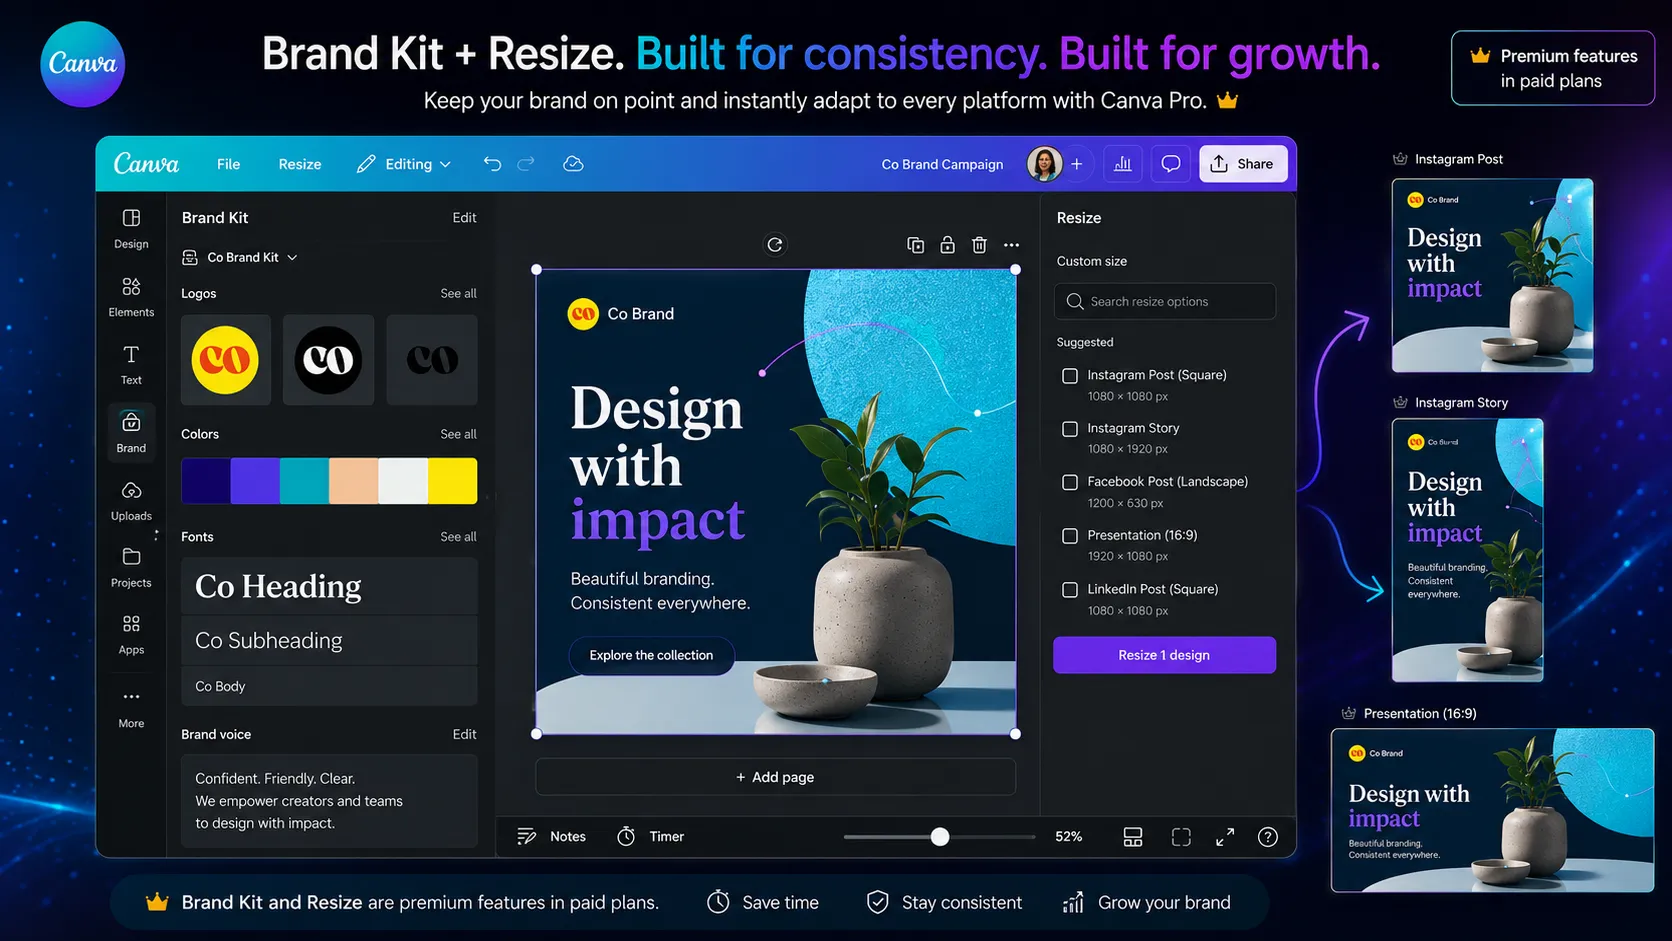
Task: Select the dark monochrome CO logo thumbnail
Action: coord(432,360)
